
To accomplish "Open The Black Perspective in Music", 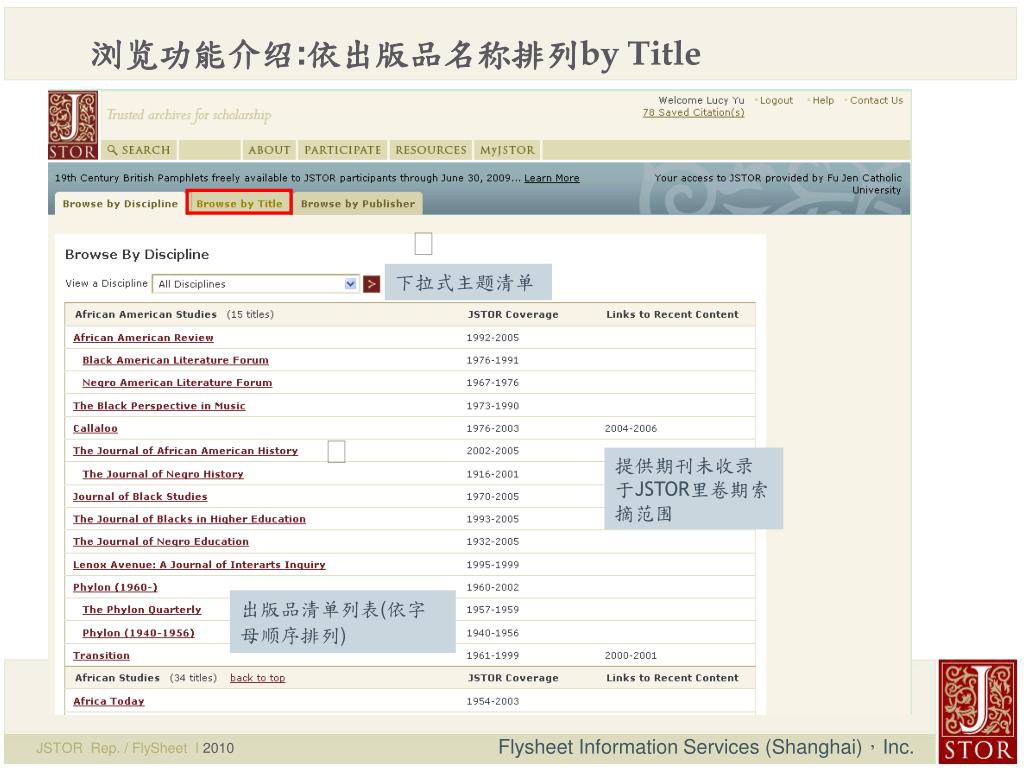I will coord(159,406).
